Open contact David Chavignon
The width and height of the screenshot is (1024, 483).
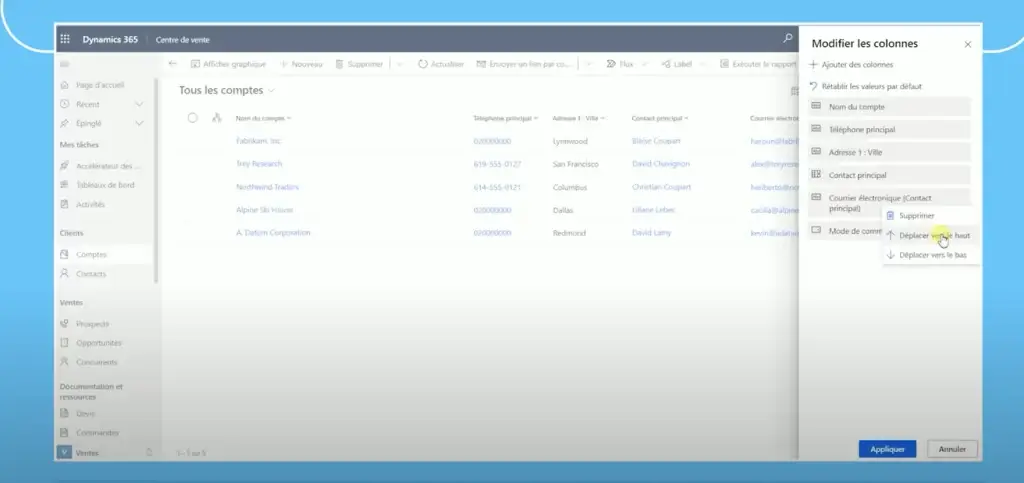(x=660, y=164)
